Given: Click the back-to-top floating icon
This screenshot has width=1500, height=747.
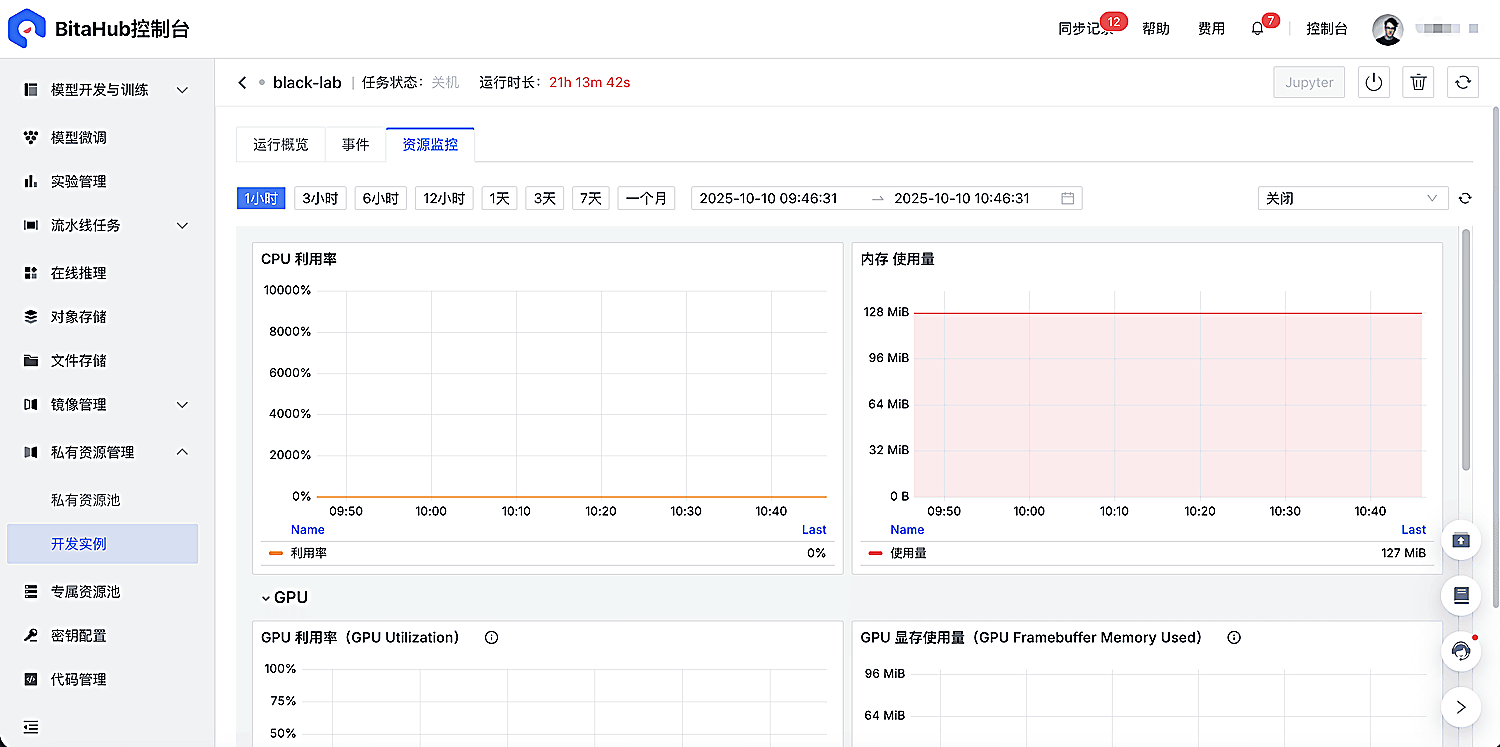Looking at the screenshot, I should 1461,540.
